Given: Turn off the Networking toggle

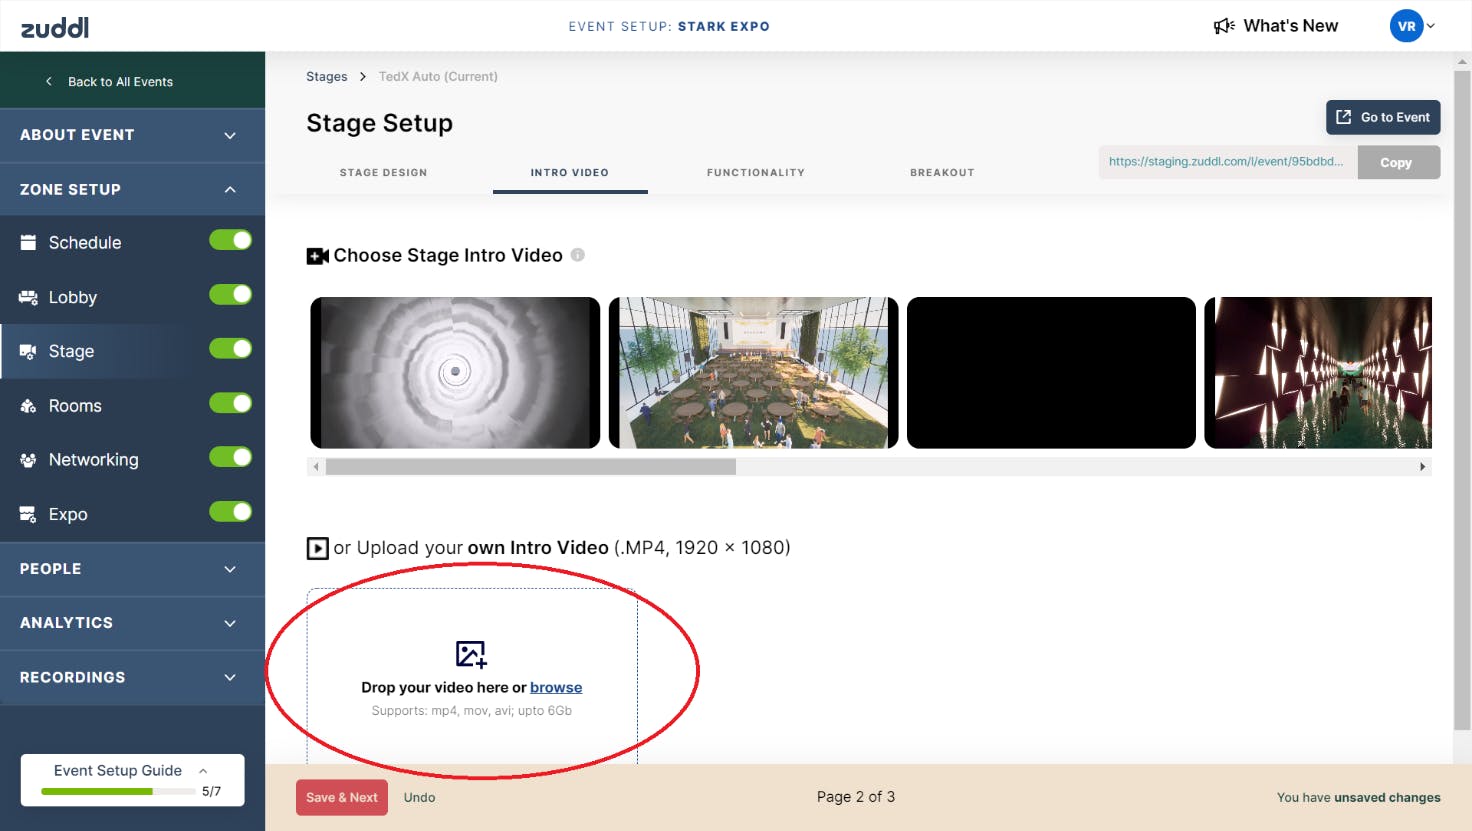Looking at the screenshot, I should (x=231, y=456).
